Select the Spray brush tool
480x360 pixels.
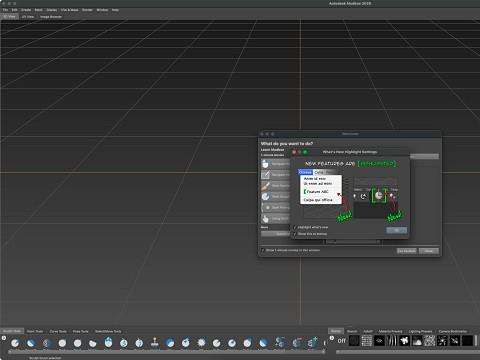pos(124,343)
